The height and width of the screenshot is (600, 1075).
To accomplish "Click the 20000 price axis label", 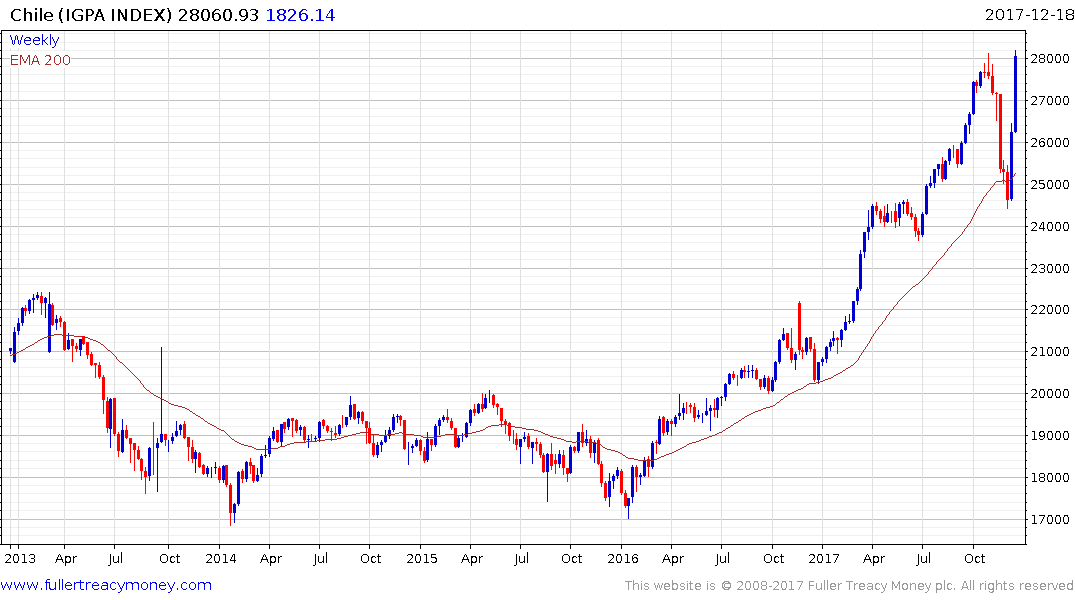I will (x=1050, y=394).
